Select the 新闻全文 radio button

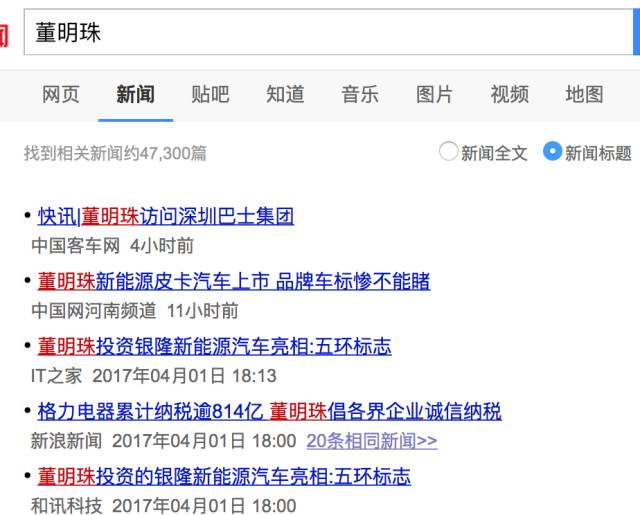[448, 151]
